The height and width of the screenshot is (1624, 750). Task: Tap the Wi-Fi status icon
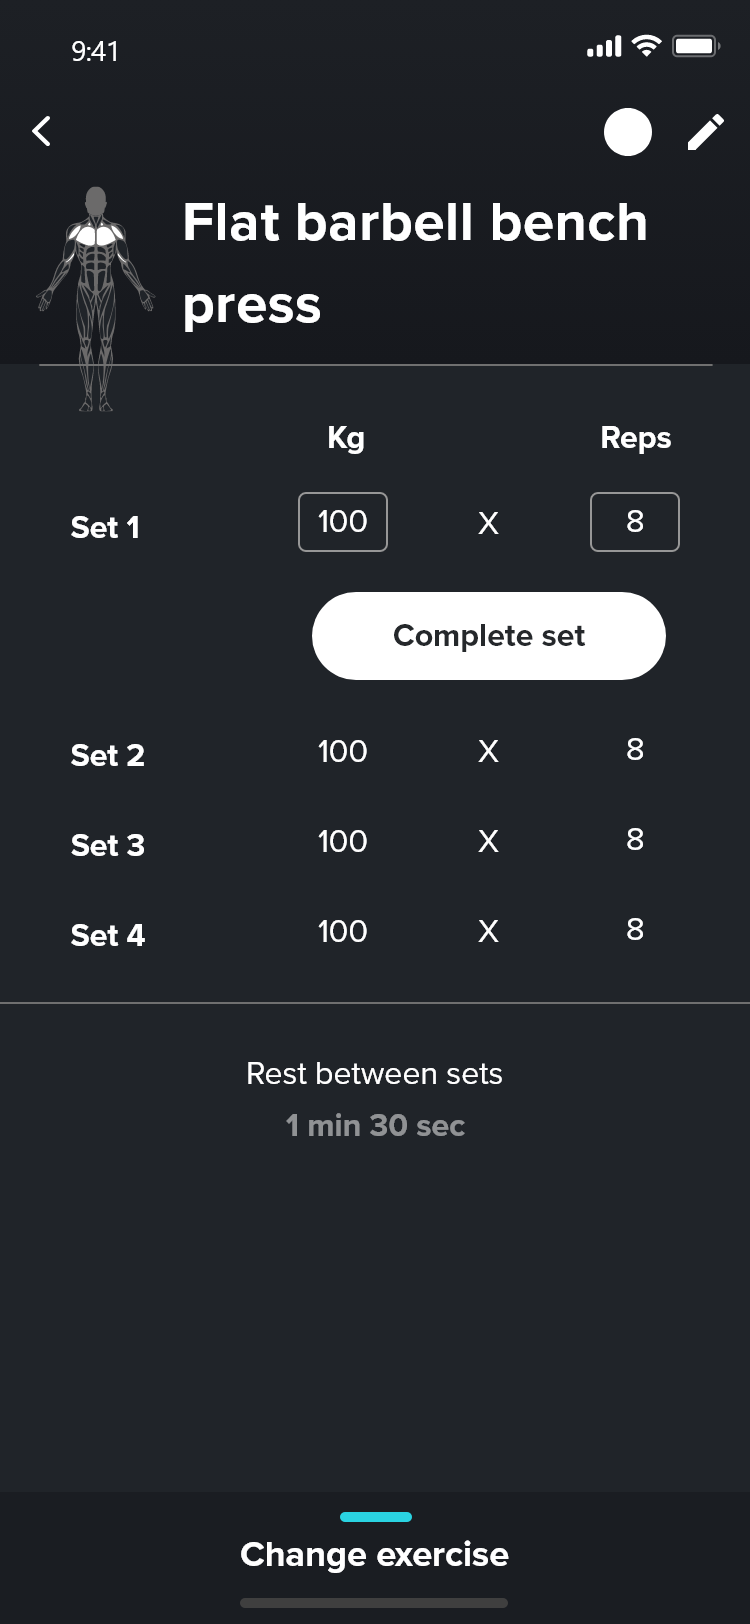[647, 46]
